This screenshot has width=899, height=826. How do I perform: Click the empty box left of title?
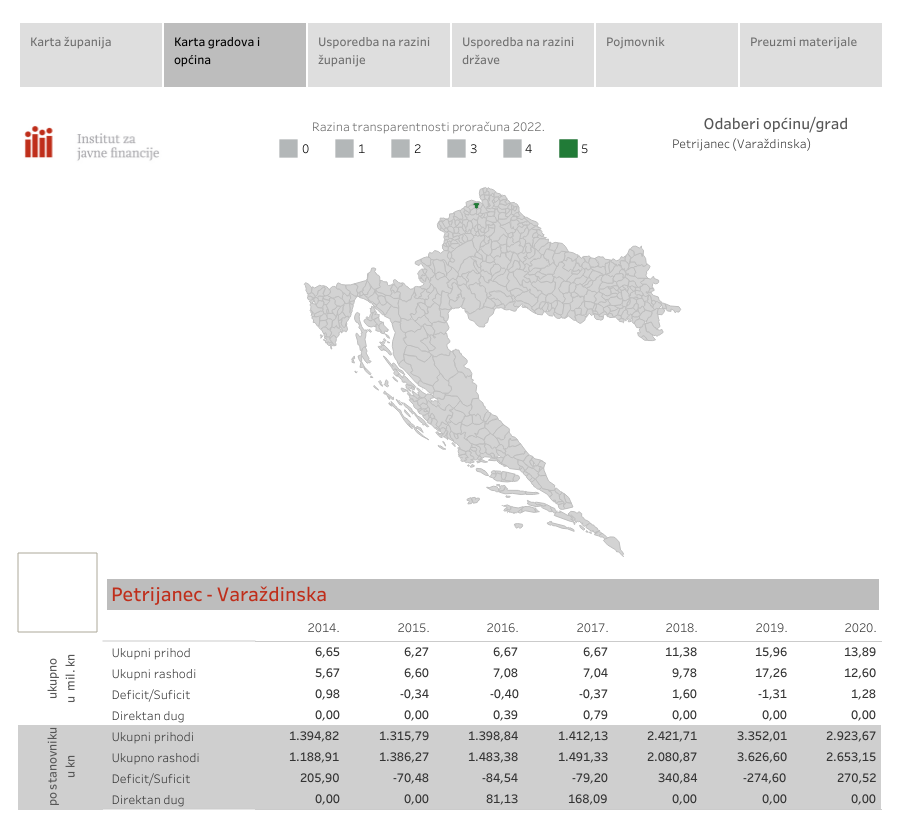(57, 592)
